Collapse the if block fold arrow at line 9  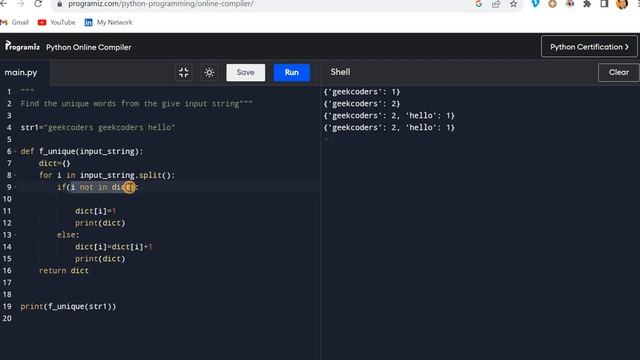pyautogui.click(x=16, y=187)
